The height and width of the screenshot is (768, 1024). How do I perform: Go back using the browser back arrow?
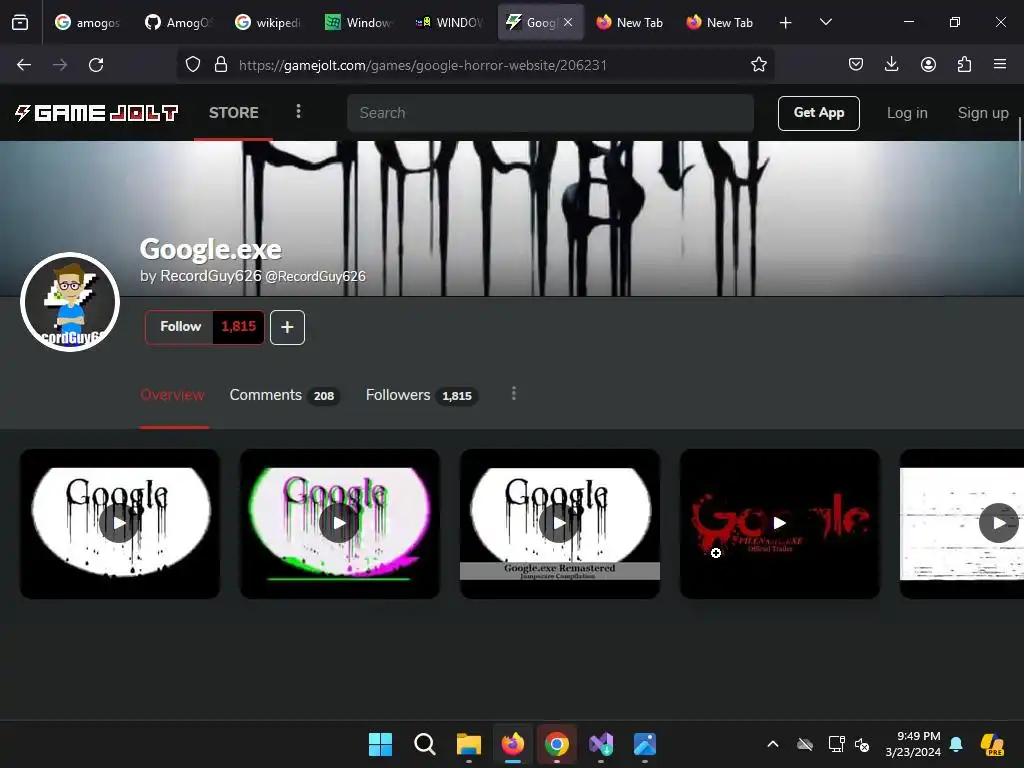24,65
